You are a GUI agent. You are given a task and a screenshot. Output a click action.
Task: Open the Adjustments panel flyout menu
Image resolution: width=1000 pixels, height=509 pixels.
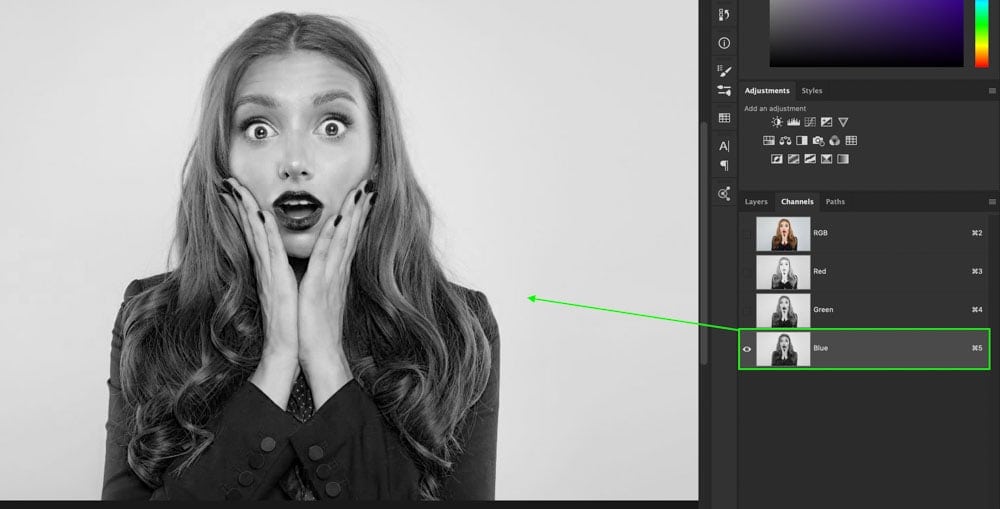[x=992, y=91]
